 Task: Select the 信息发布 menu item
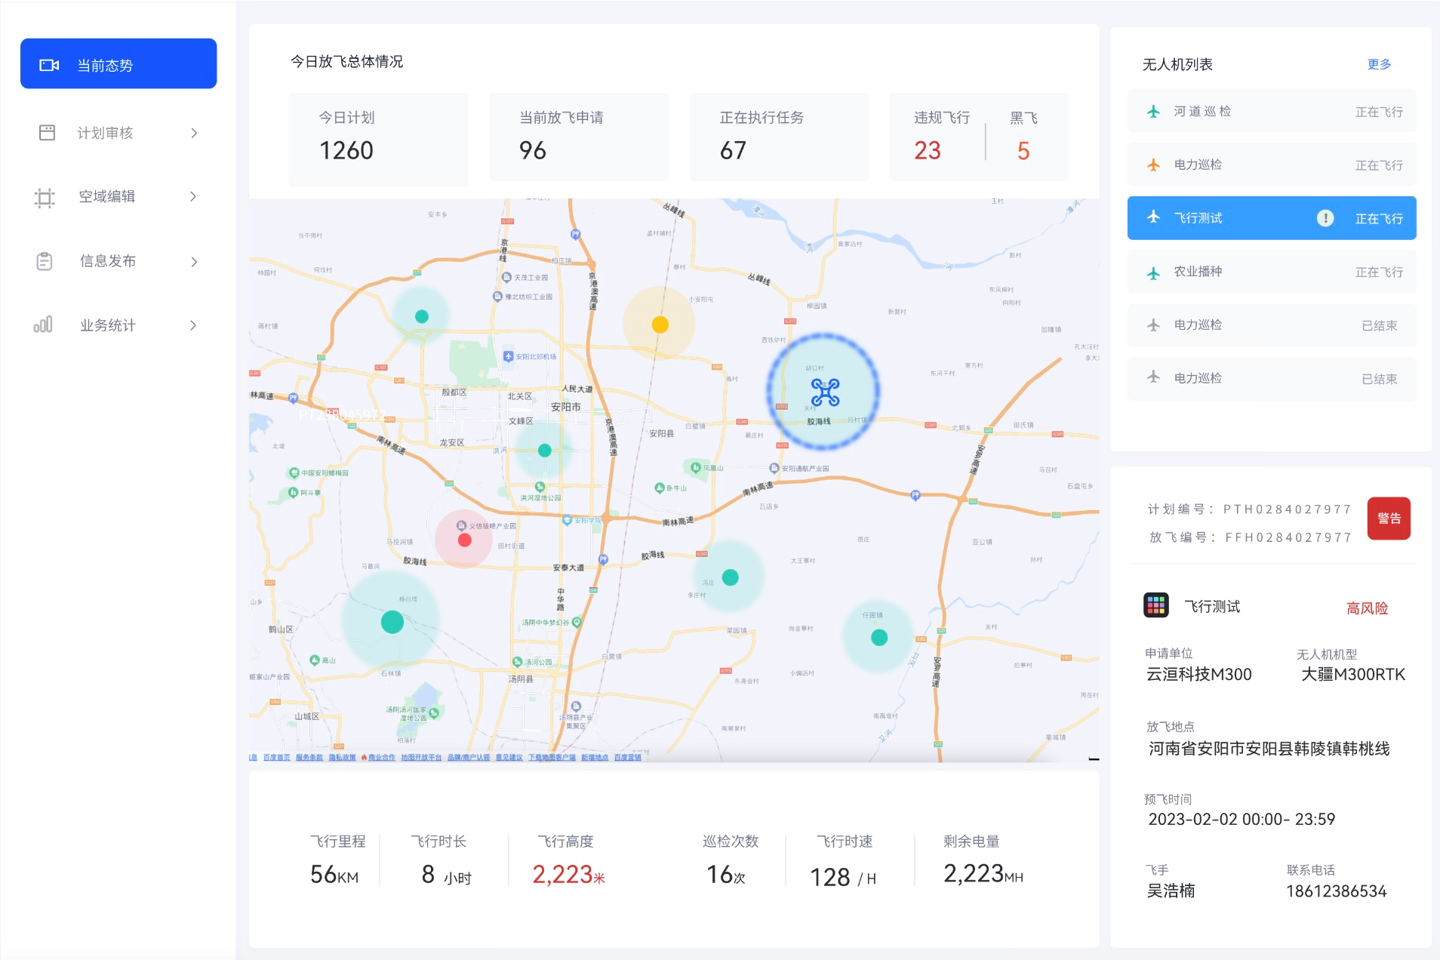coord(108,261)
